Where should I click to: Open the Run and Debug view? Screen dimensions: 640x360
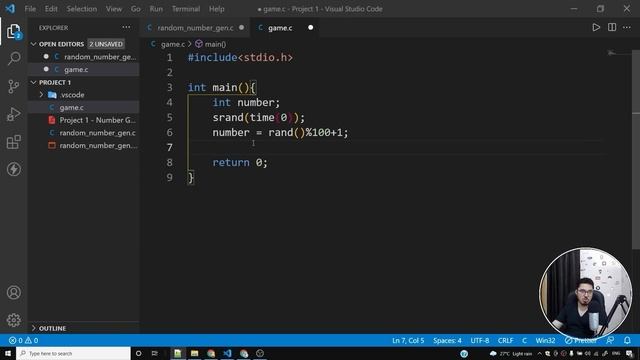(13, 114)
